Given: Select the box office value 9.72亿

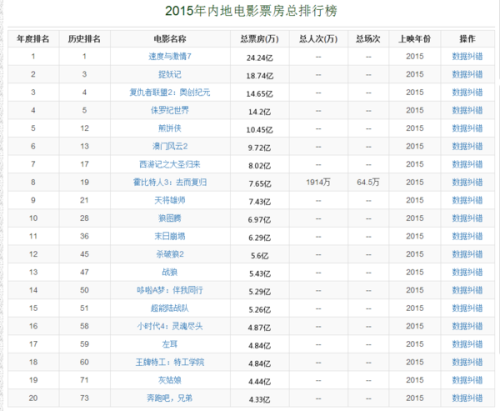Looking at the screenshot, I should (260, 148).
